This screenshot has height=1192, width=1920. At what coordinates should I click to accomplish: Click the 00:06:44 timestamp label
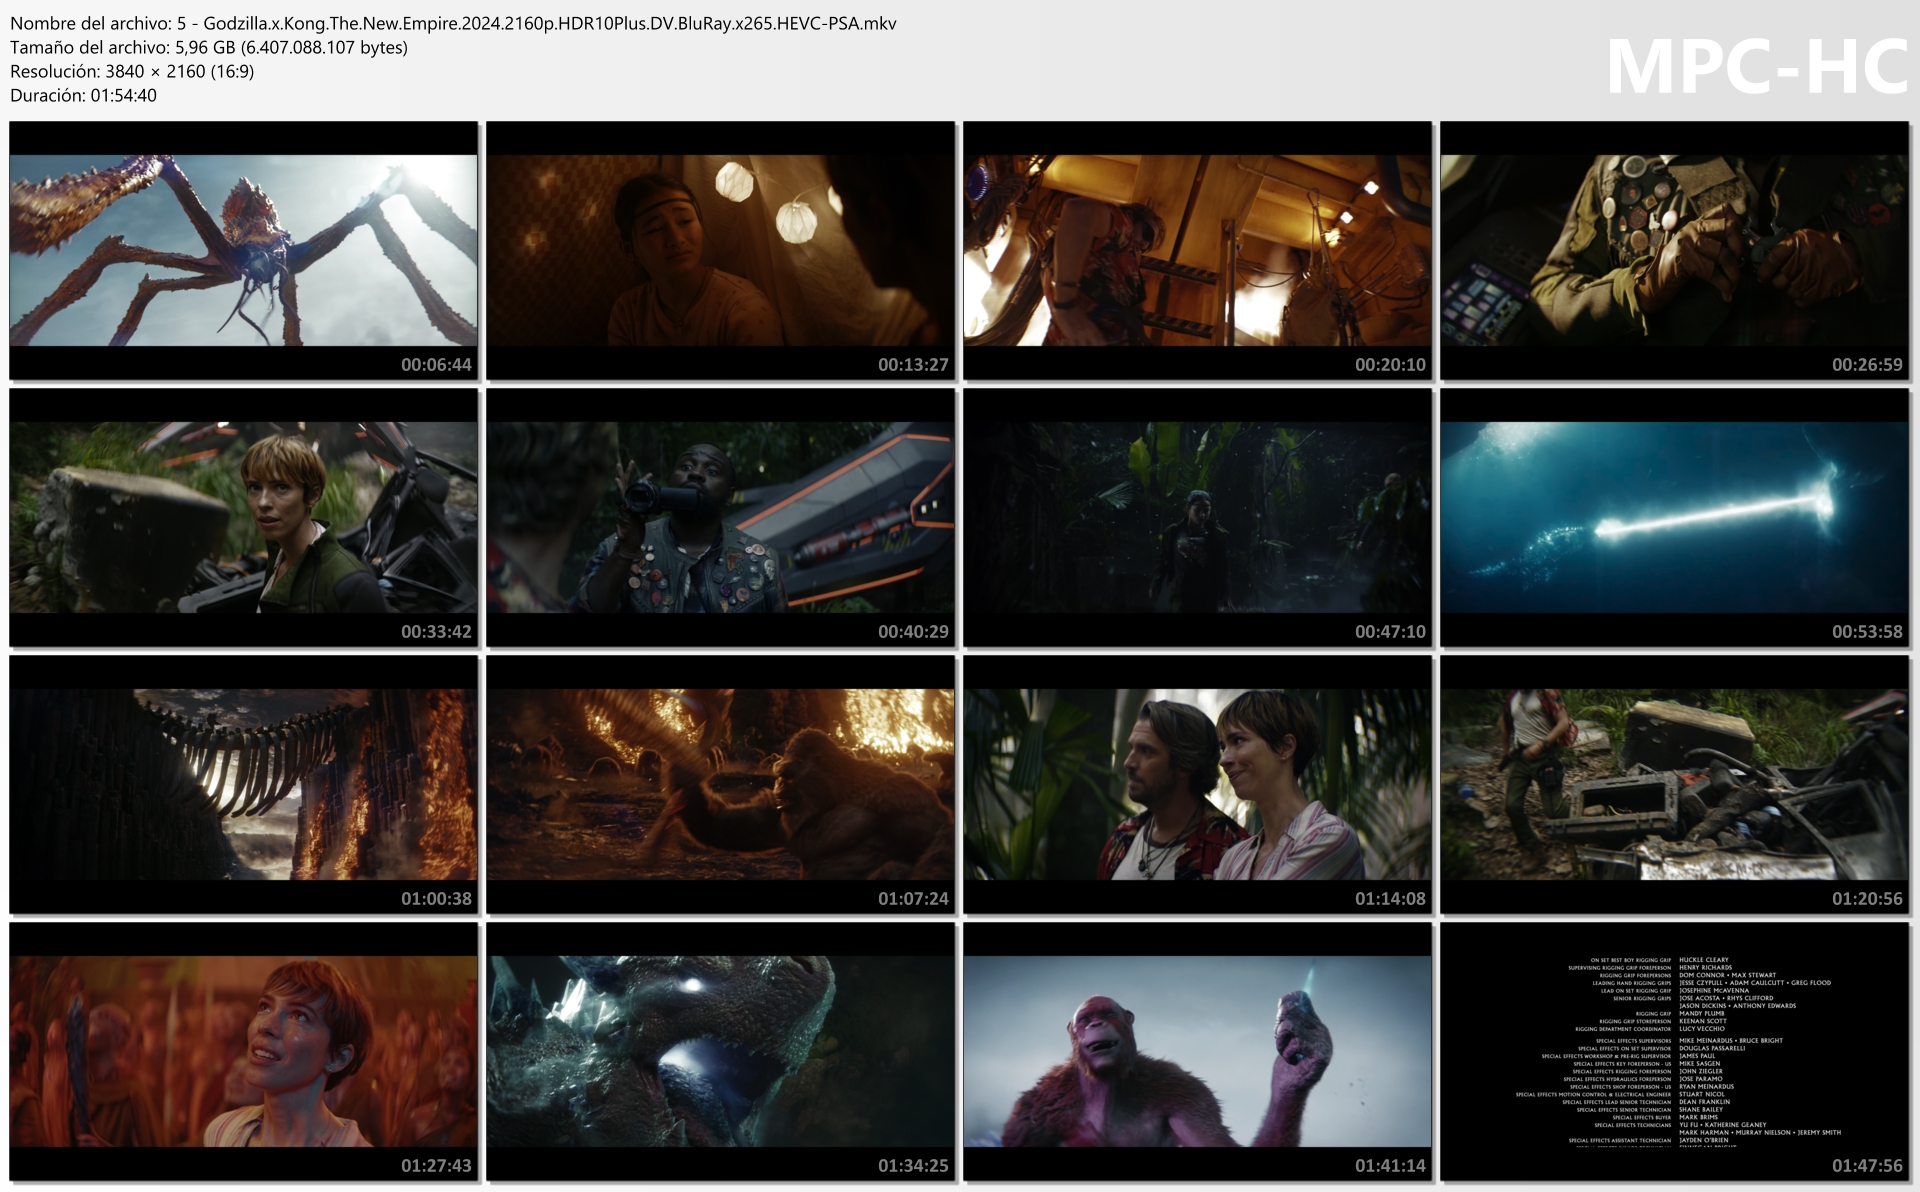coord(436,365)
